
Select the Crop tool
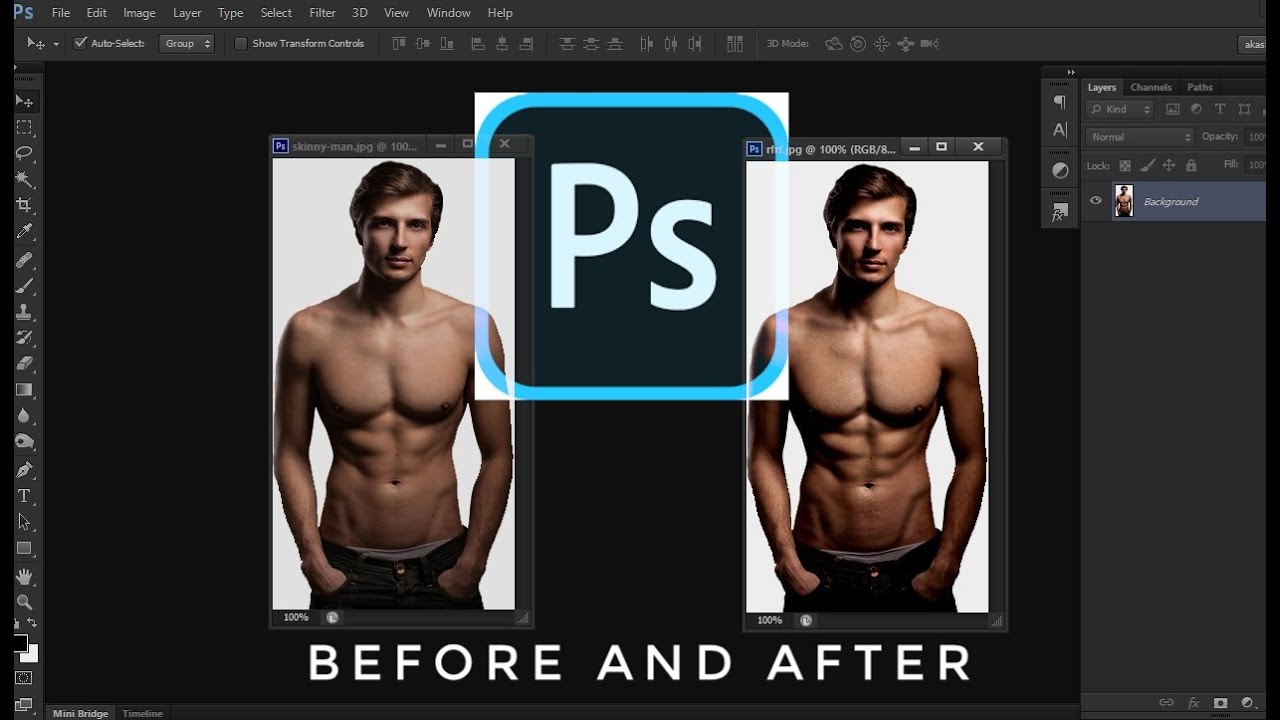(24, 205)
